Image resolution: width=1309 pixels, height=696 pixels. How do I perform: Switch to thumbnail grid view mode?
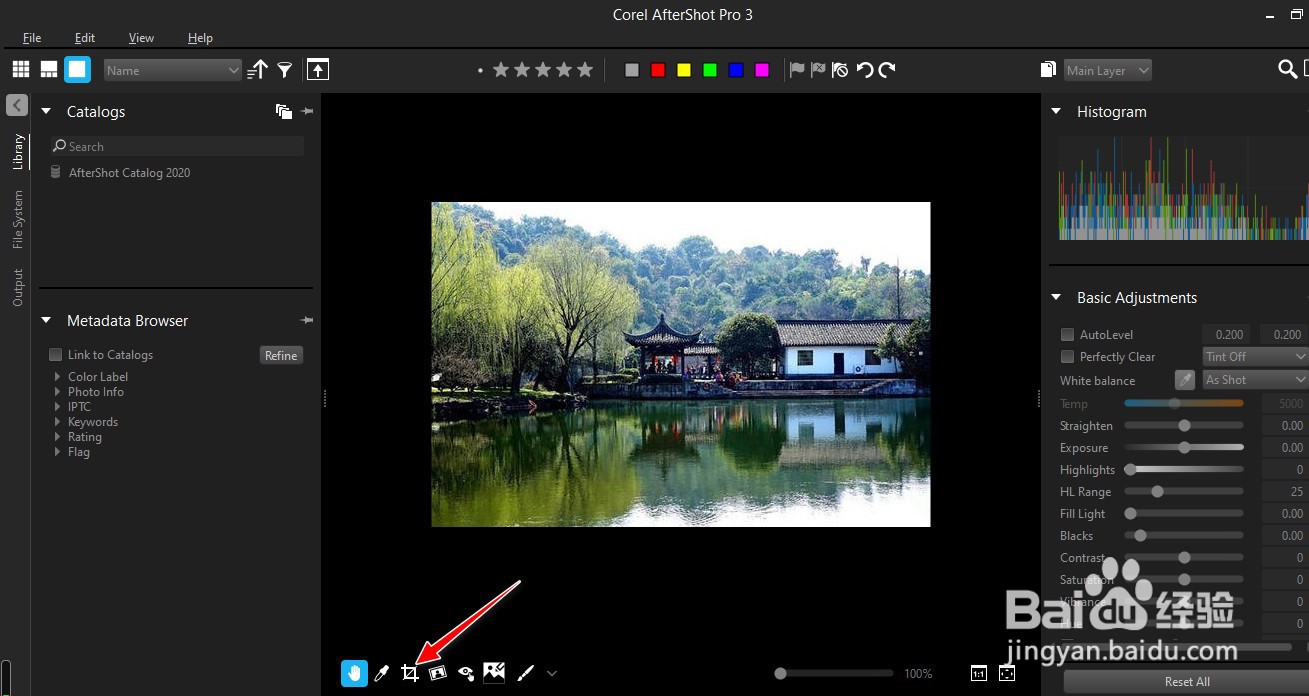[20, 68]
